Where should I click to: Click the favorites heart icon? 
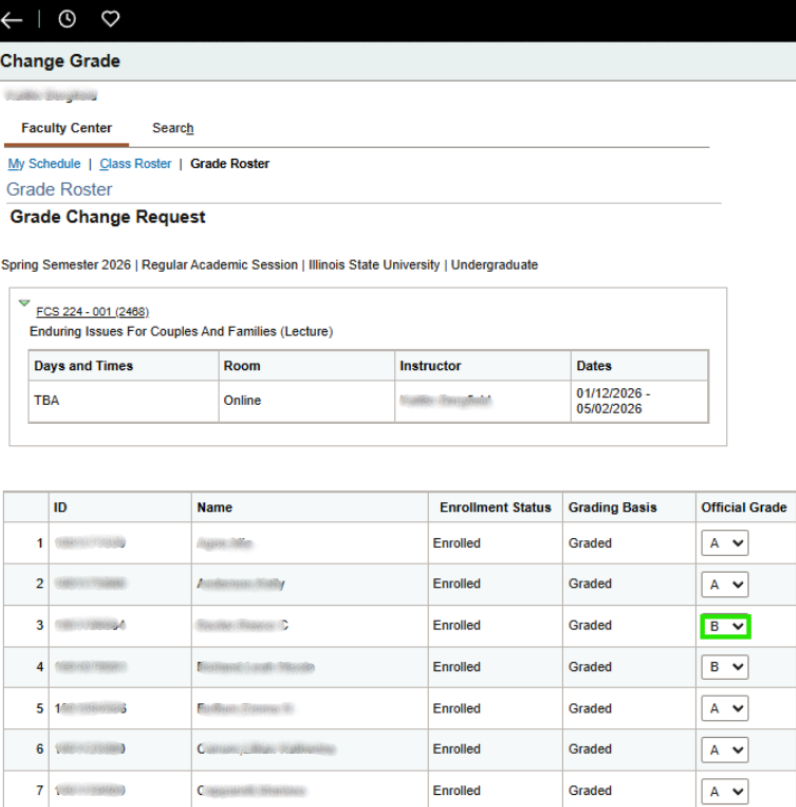click(x=110, y=19)
